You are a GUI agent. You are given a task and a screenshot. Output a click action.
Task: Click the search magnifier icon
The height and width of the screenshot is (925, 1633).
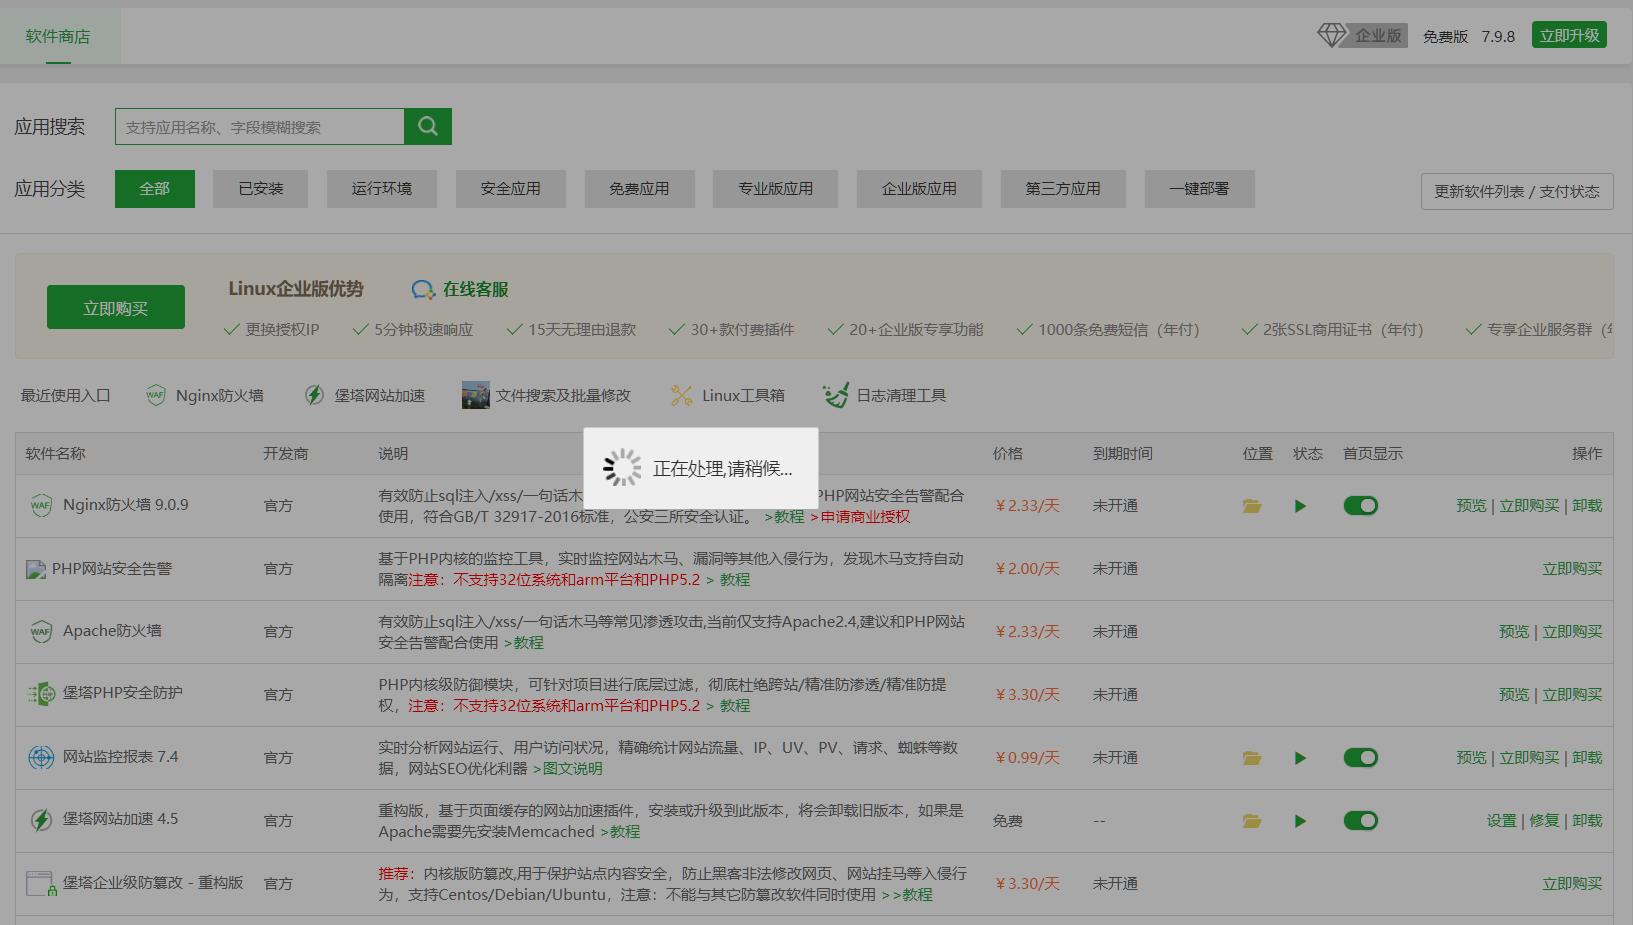(427, 126)
